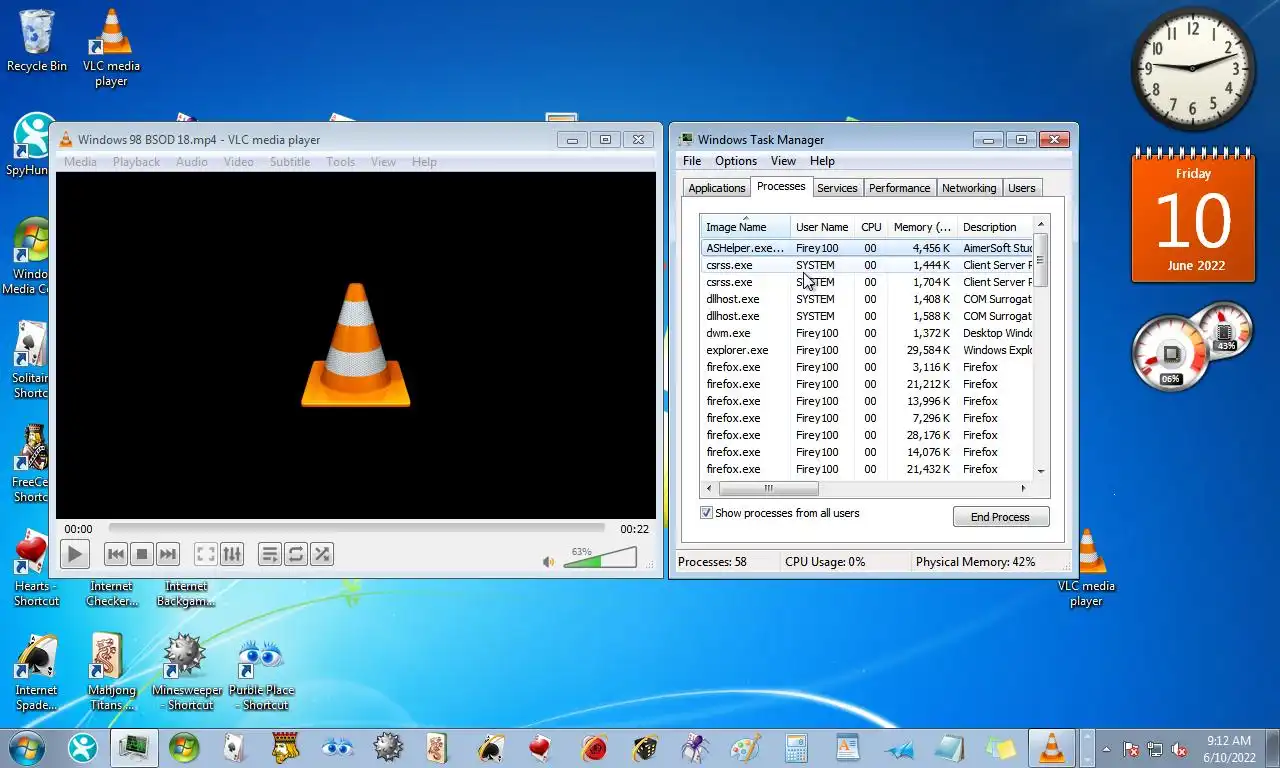Click system tray volume icon
1280x768 pixels.
tap(1179, 749)
